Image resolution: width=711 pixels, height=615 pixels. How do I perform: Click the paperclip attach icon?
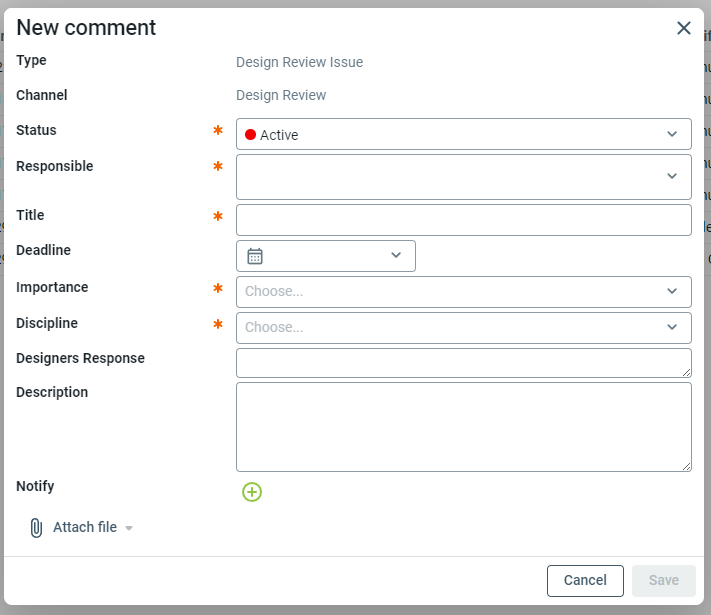[36, 528]
